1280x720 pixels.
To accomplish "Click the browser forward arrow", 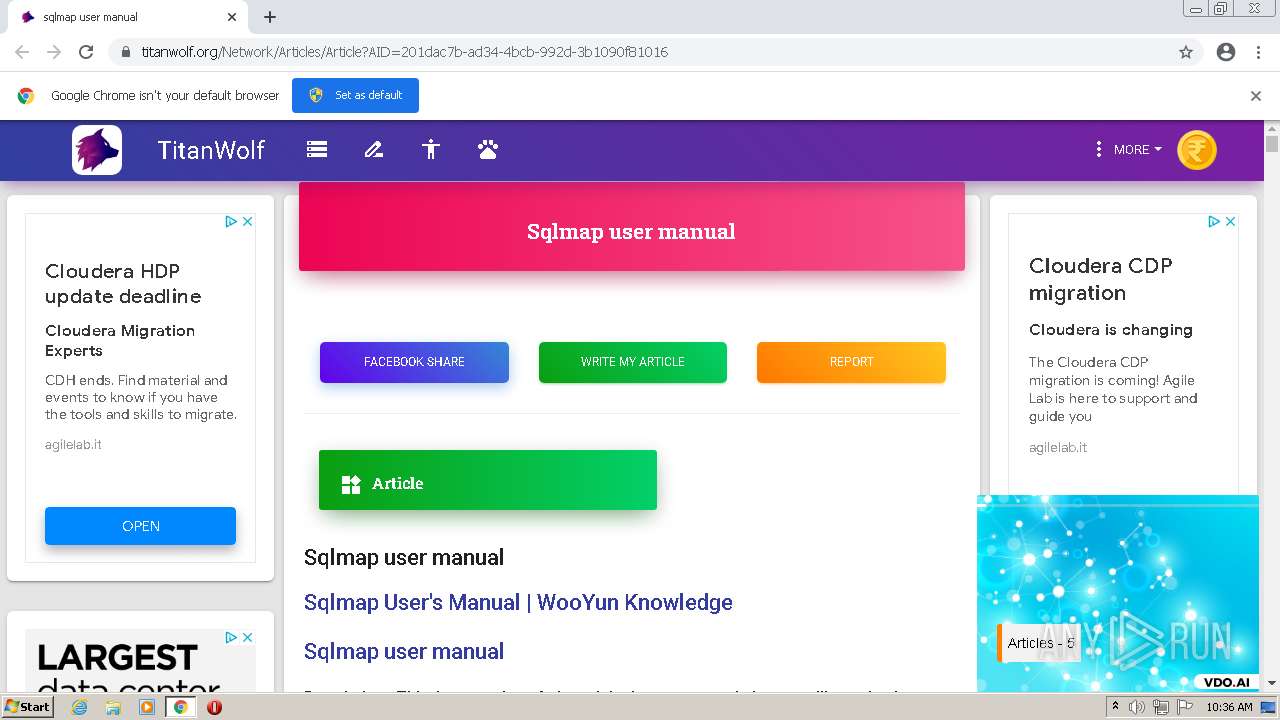I will (54, 52).
